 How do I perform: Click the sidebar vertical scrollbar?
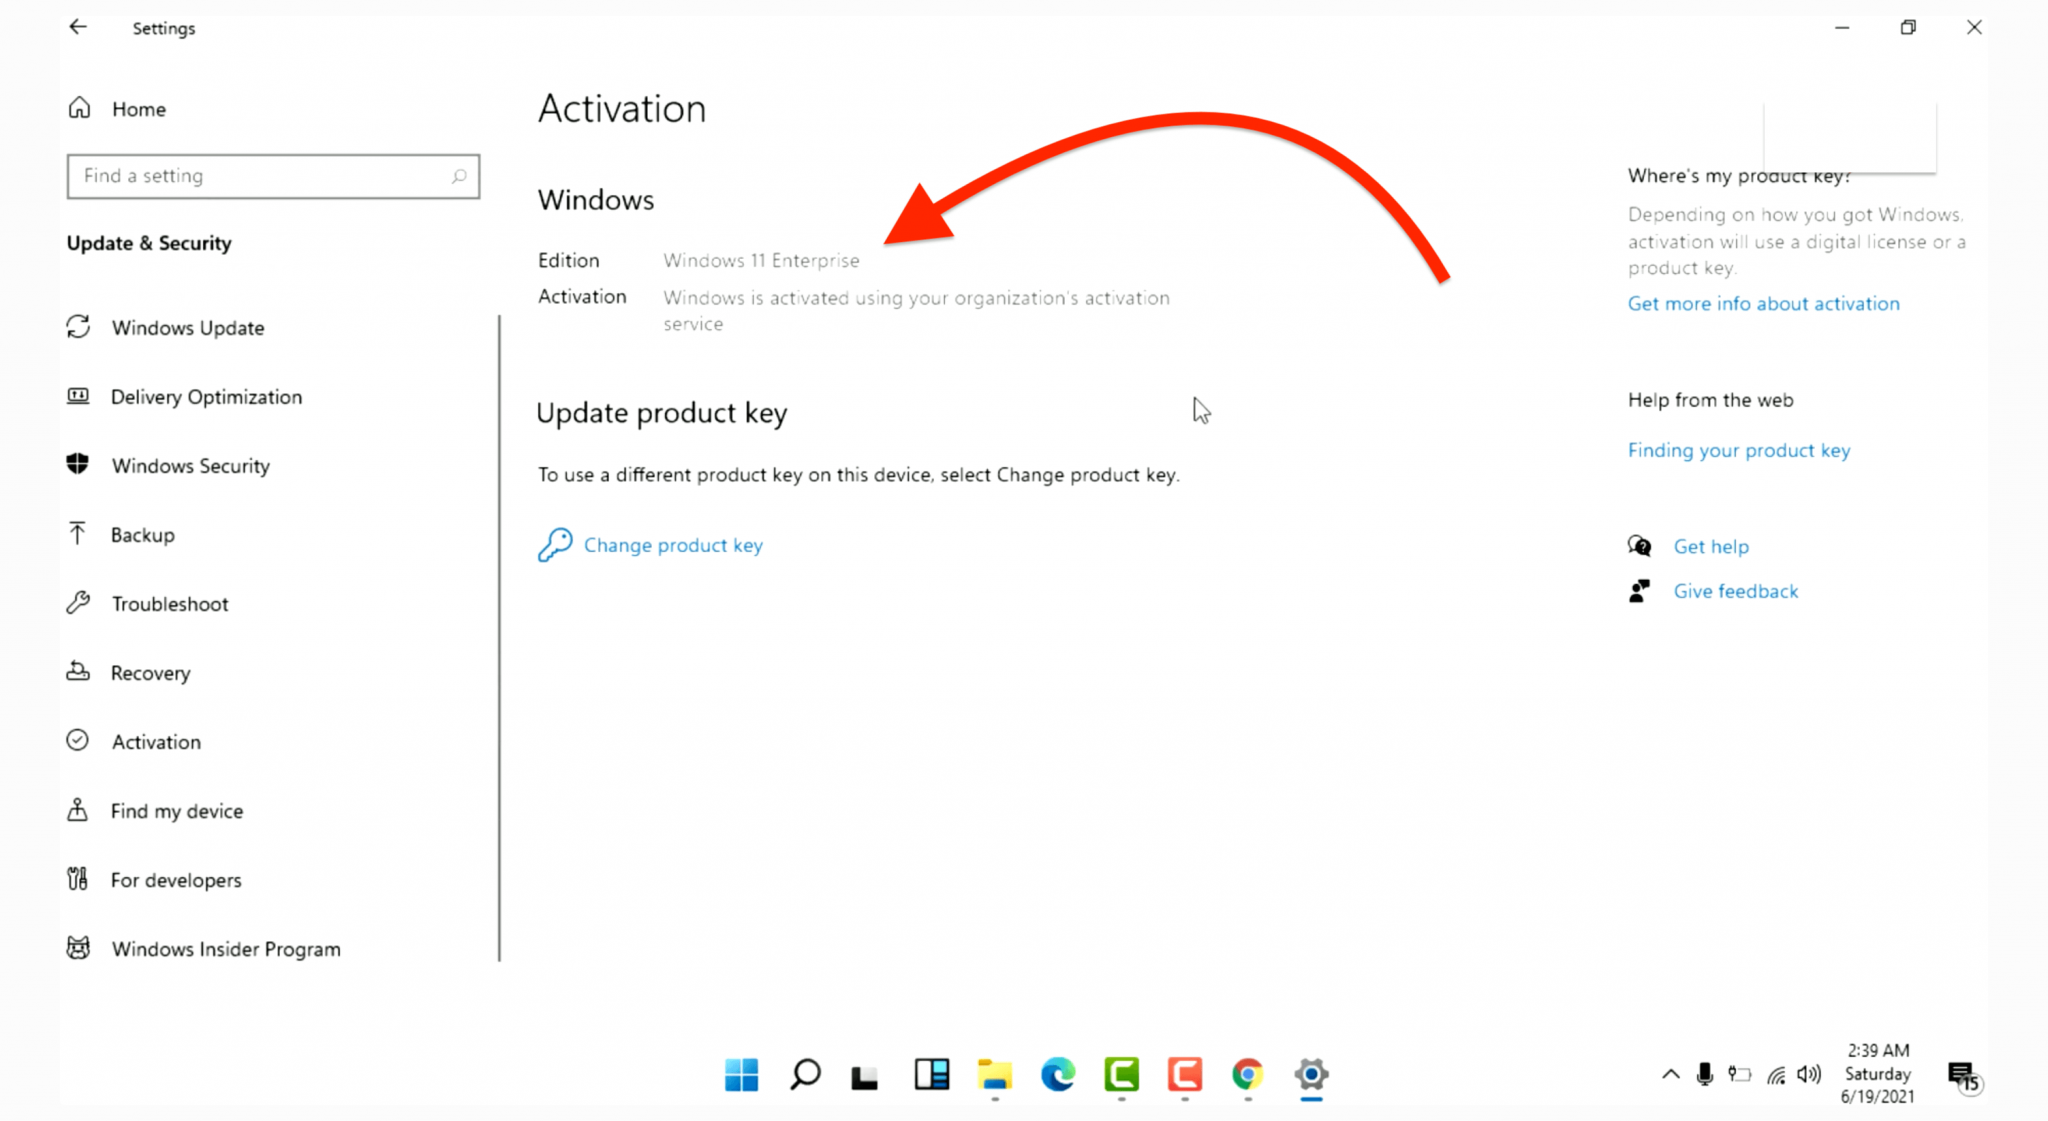click(499, 638)
